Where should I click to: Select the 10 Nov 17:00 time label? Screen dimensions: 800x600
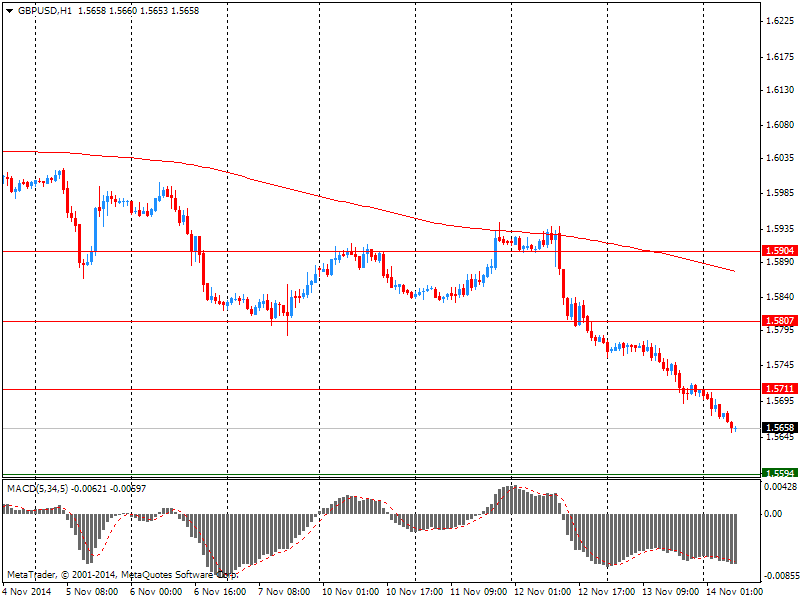(415, 591)
